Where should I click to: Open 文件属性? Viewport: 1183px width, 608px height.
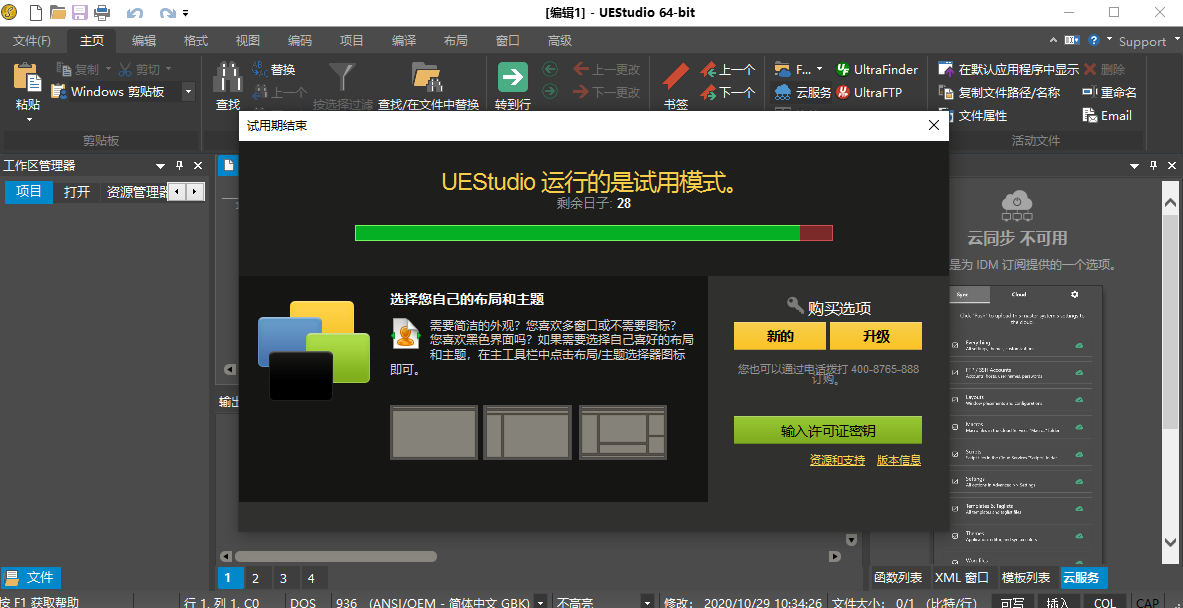[973, 115]
